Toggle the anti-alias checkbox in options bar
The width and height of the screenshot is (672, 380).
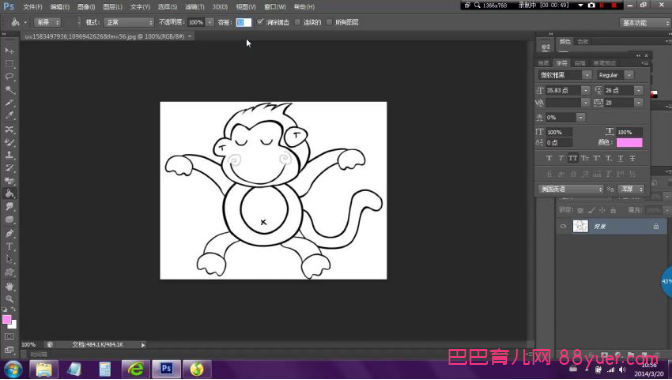[x=260, y=22]
